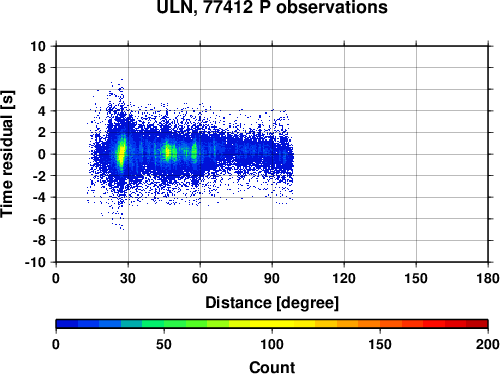Click the 'Distance [degree]' x-axis label
500x374 pixels.
pyautogui.click(x=272, y=303)
